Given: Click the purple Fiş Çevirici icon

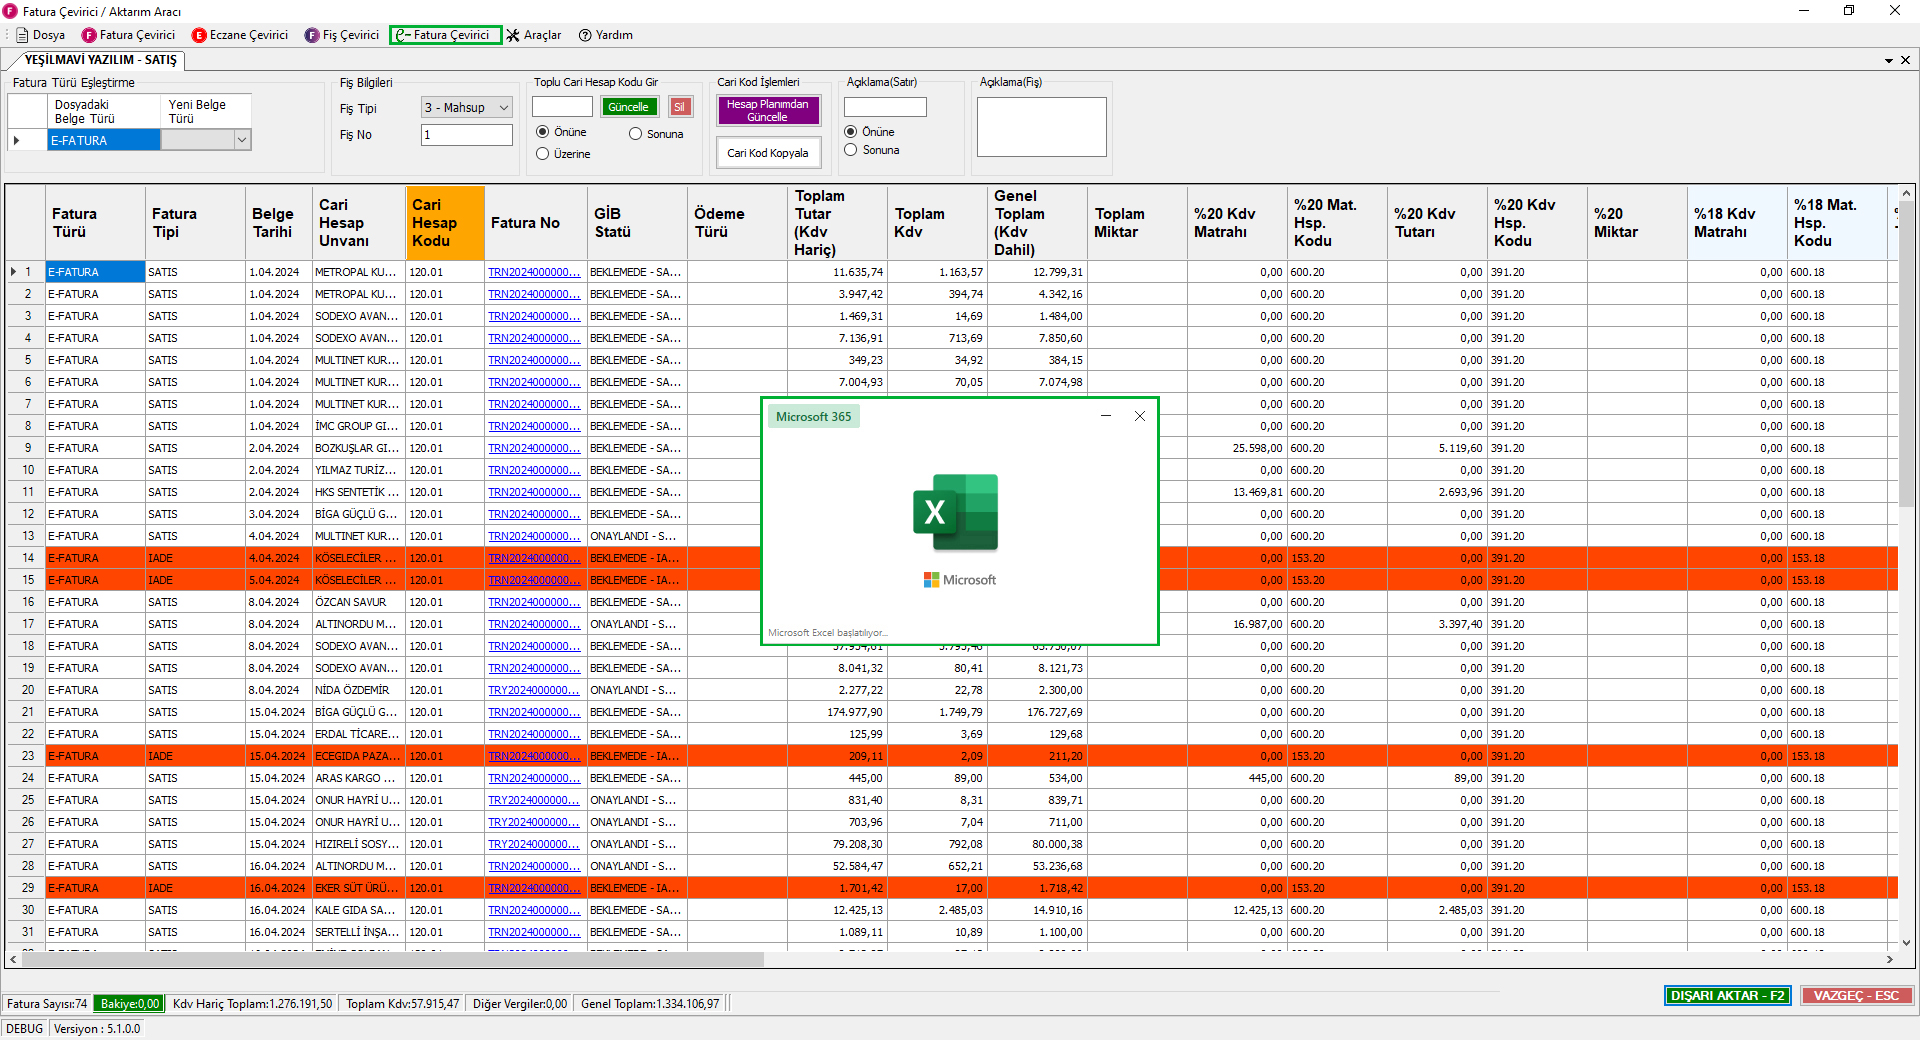Looking at the screenshot, I should (x=312, y=35).
